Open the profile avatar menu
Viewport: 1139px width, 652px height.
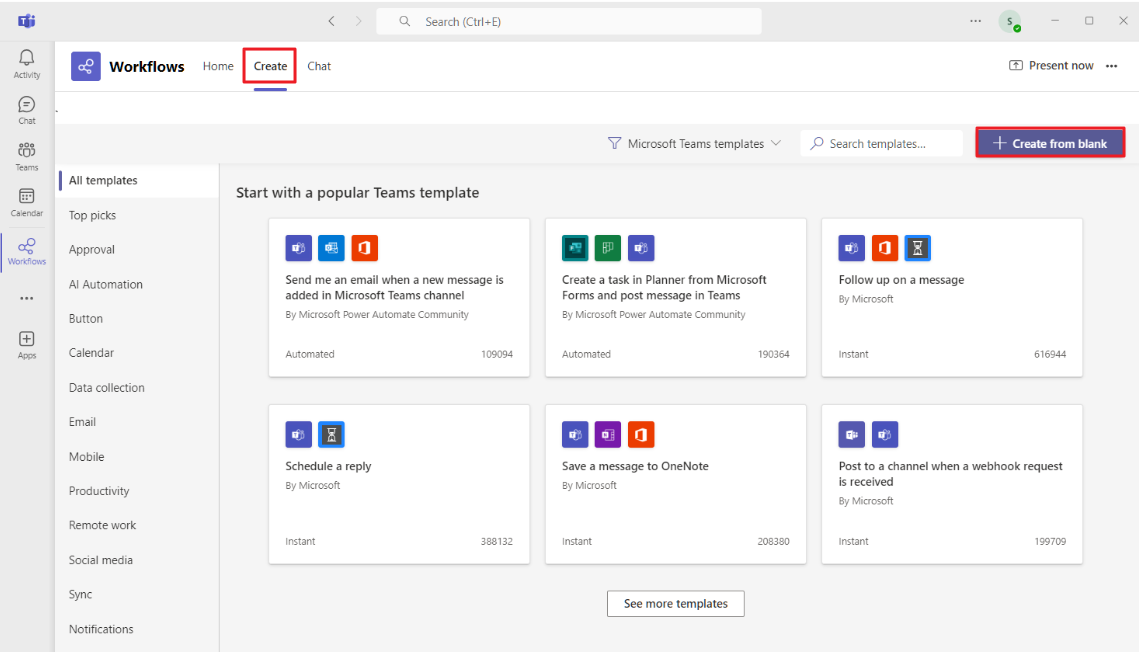1009,21
